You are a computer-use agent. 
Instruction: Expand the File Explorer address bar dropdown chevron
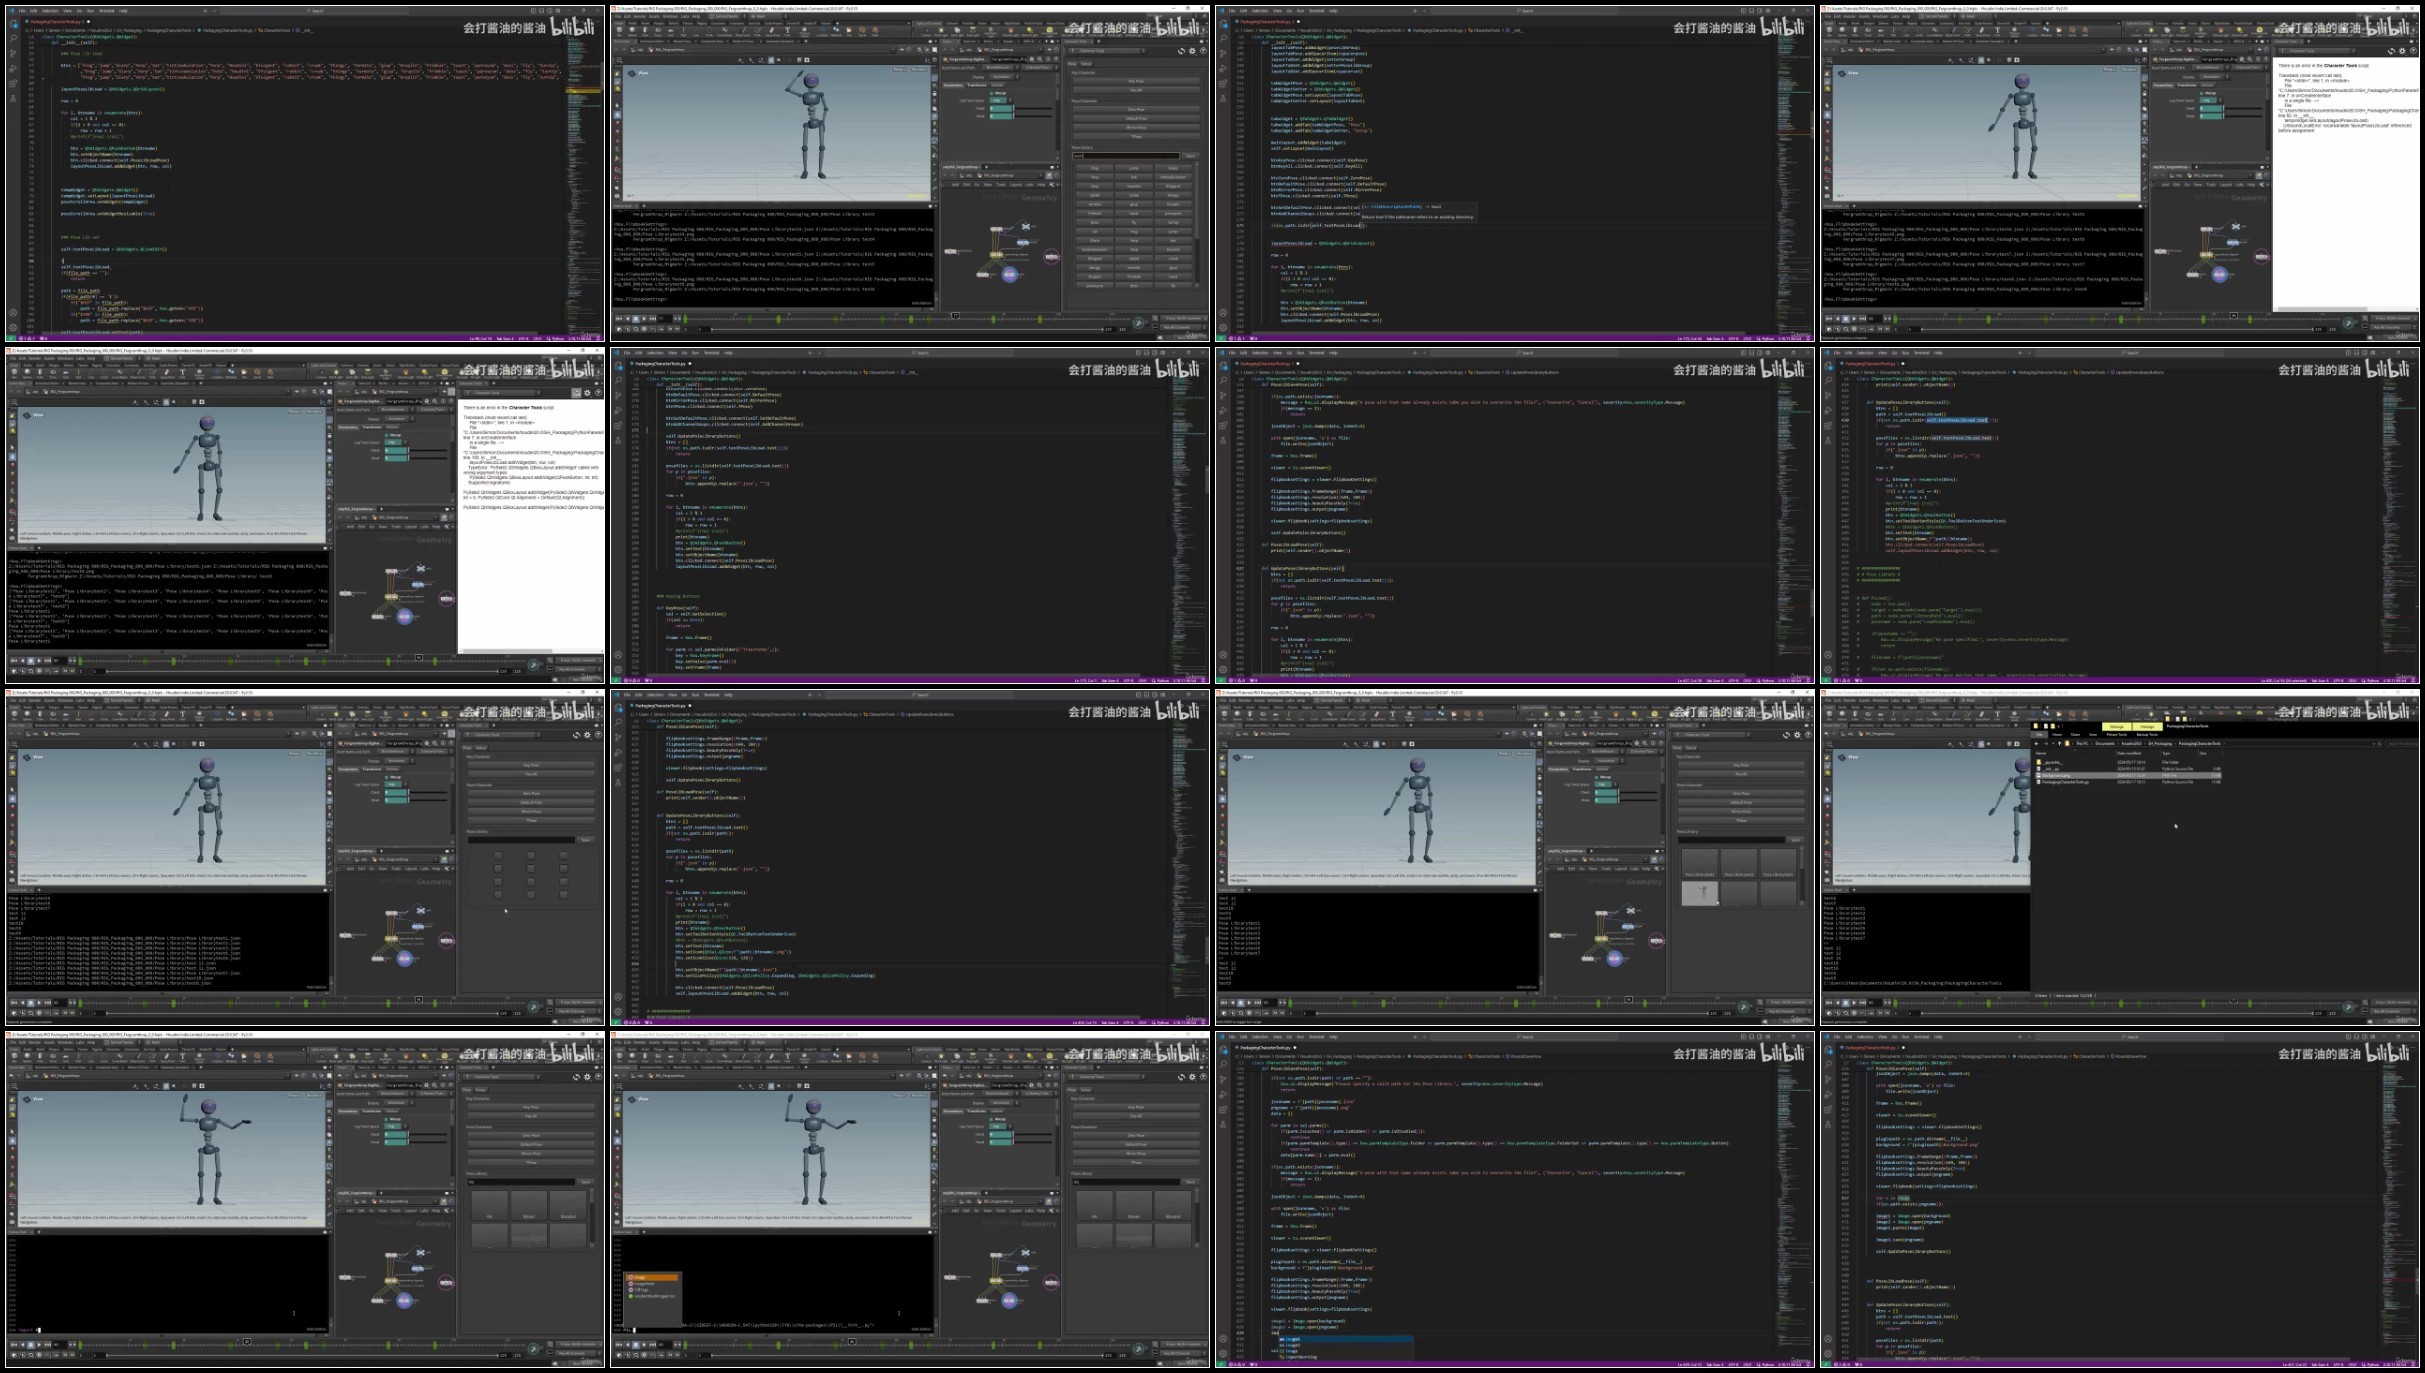(x=2374, y=744)
